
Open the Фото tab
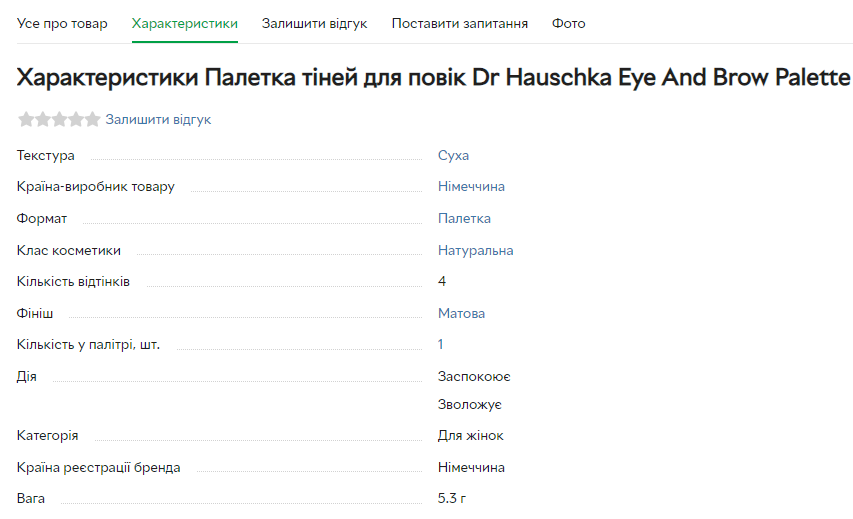coord(569,23)
